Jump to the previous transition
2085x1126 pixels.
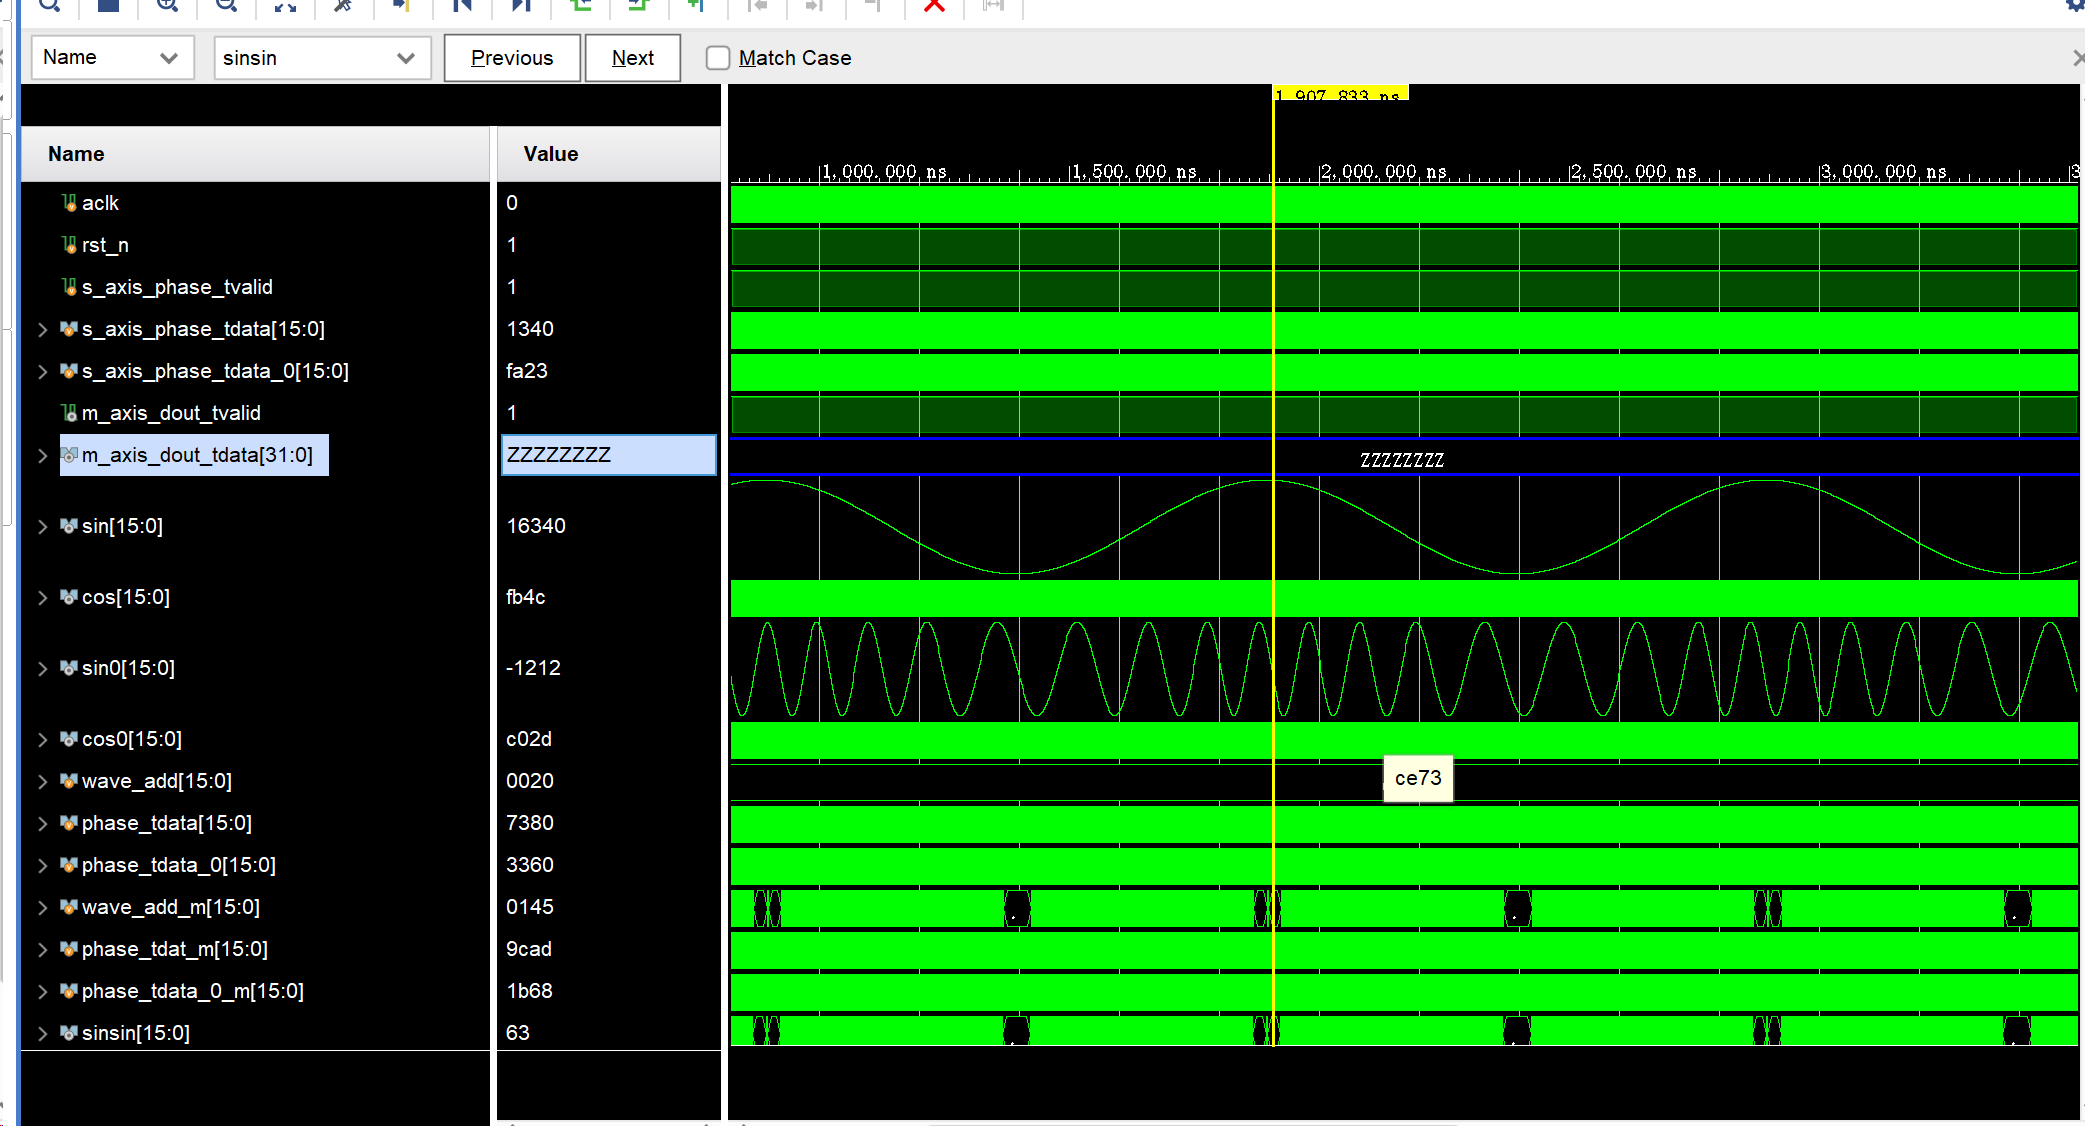pos(580,5)
